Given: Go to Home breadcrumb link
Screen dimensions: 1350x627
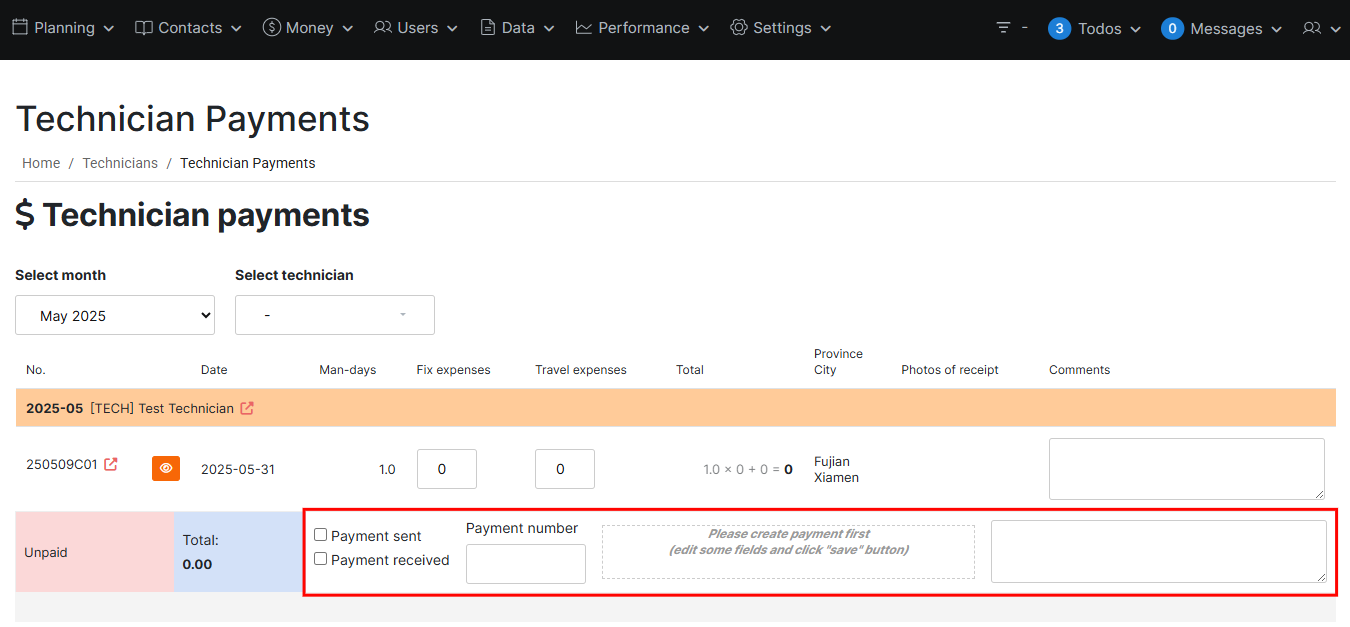Looking at the screenshot, I should 41,163.
